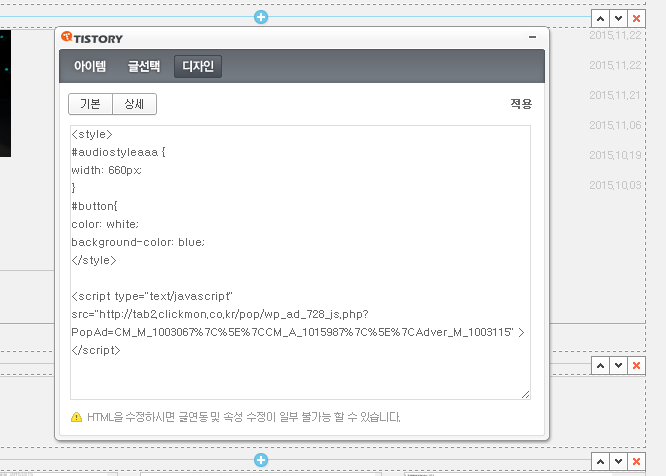Click the '#audiostyleaaa {' code line
The image size is (666, 476).
pyautogui.click(x=119, y=152)
